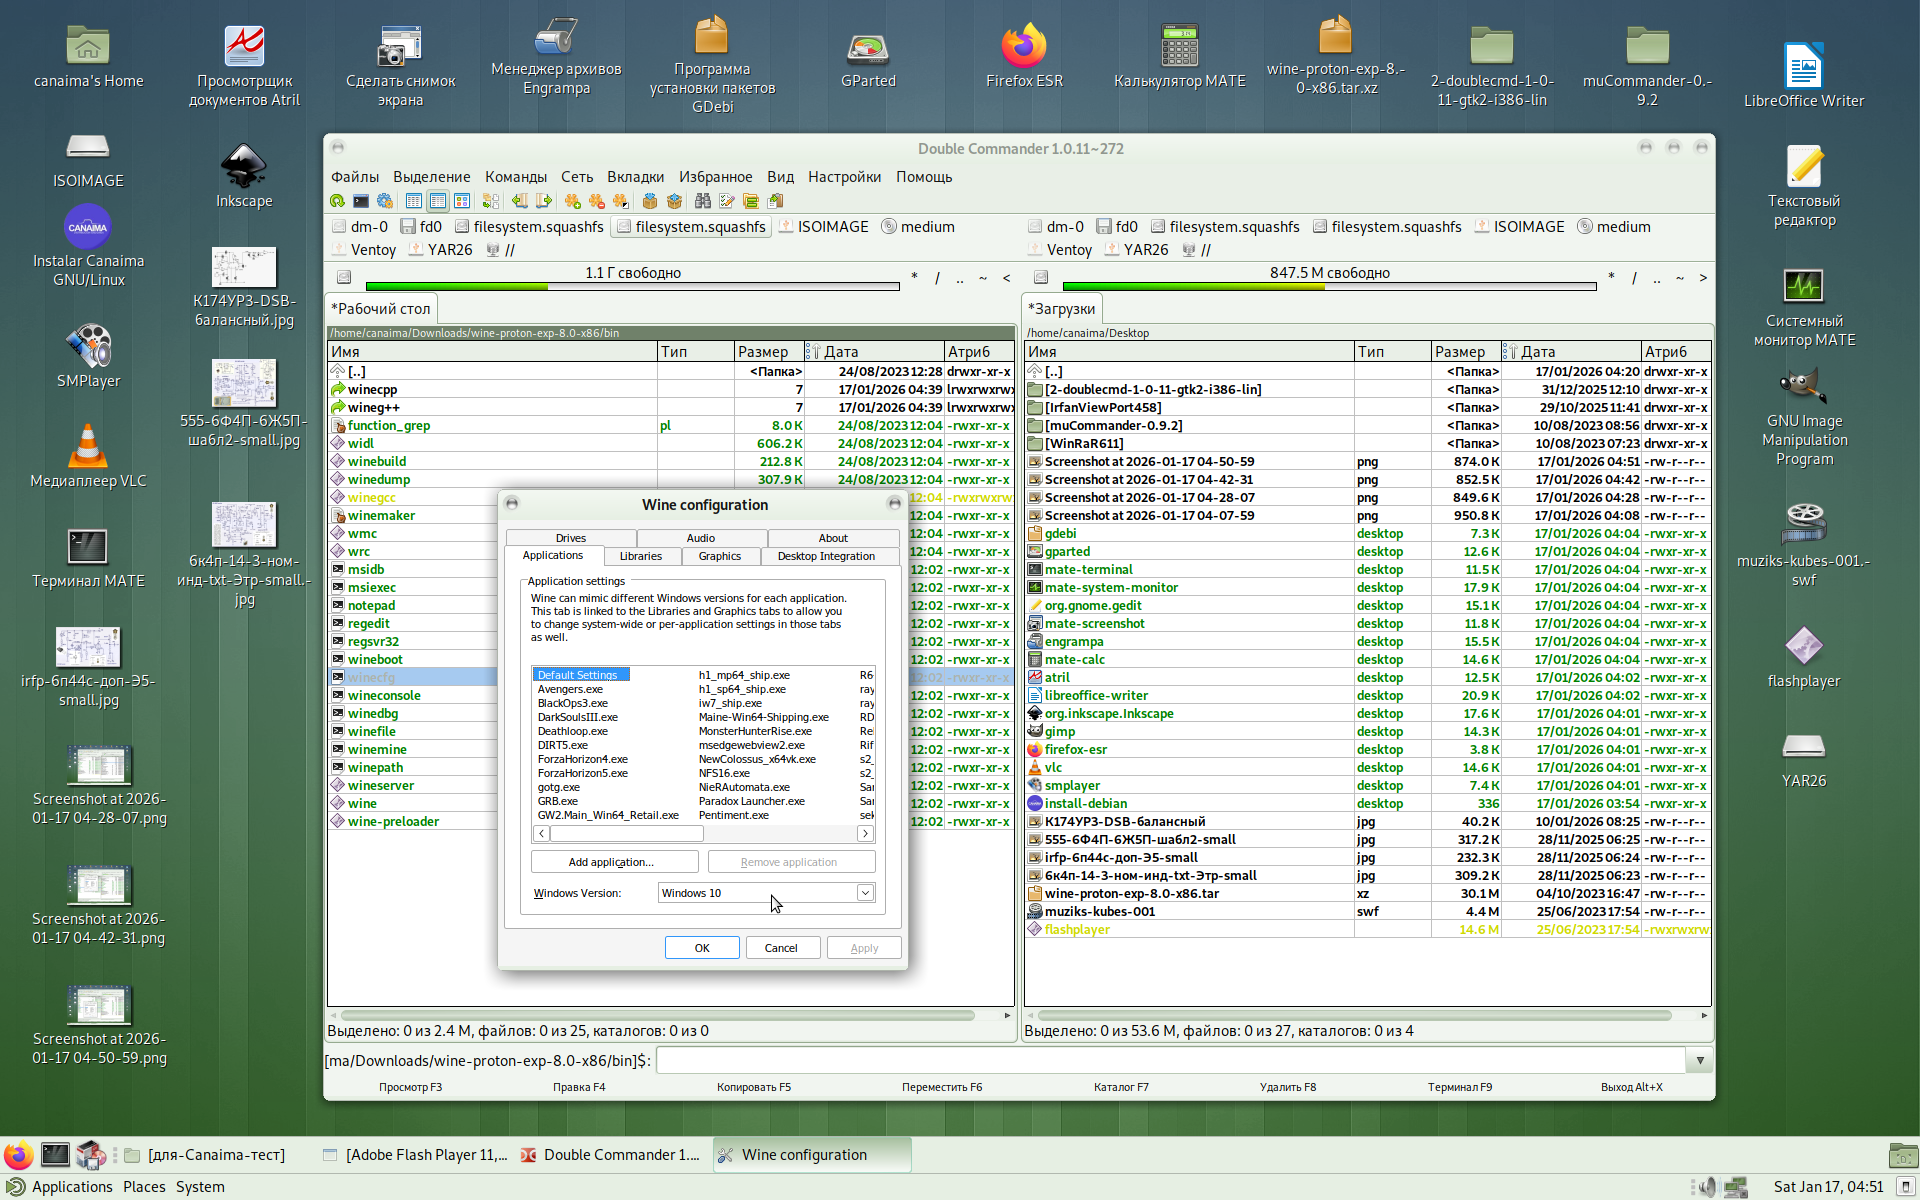
Task: Click the Cancel button in Wine configuration
Action: click(781, 948)
